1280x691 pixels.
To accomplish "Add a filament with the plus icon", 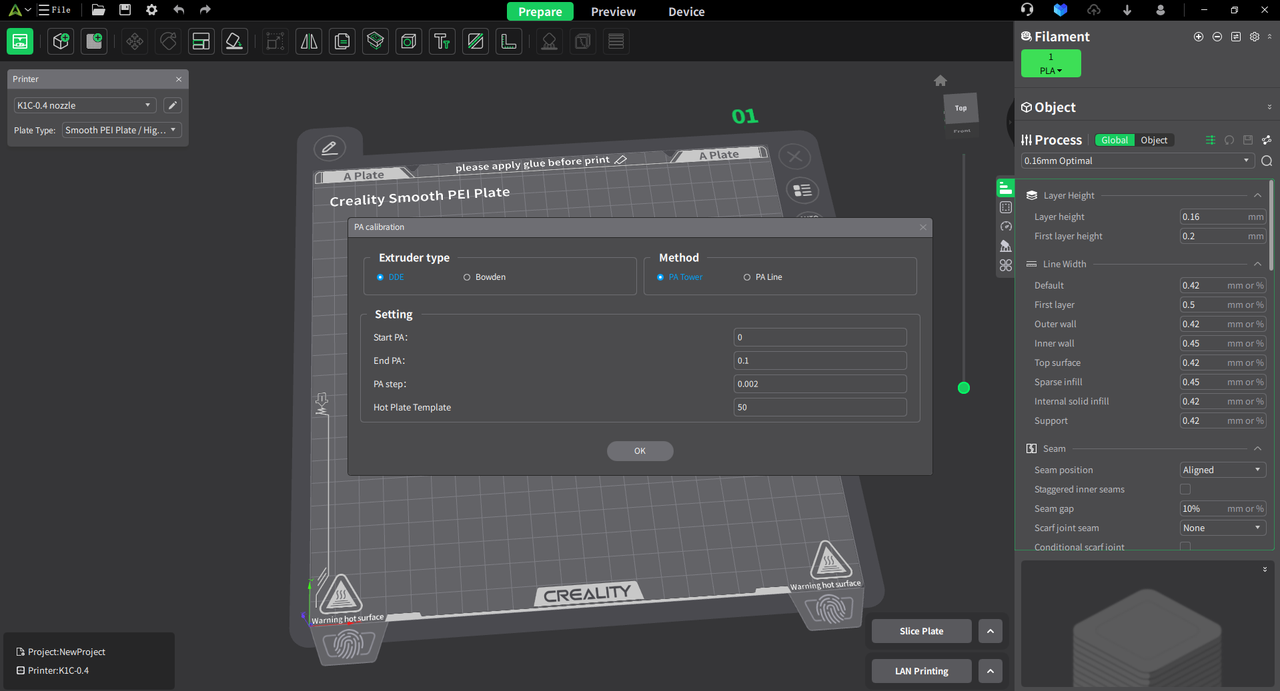I will (x=1198, y=36).
